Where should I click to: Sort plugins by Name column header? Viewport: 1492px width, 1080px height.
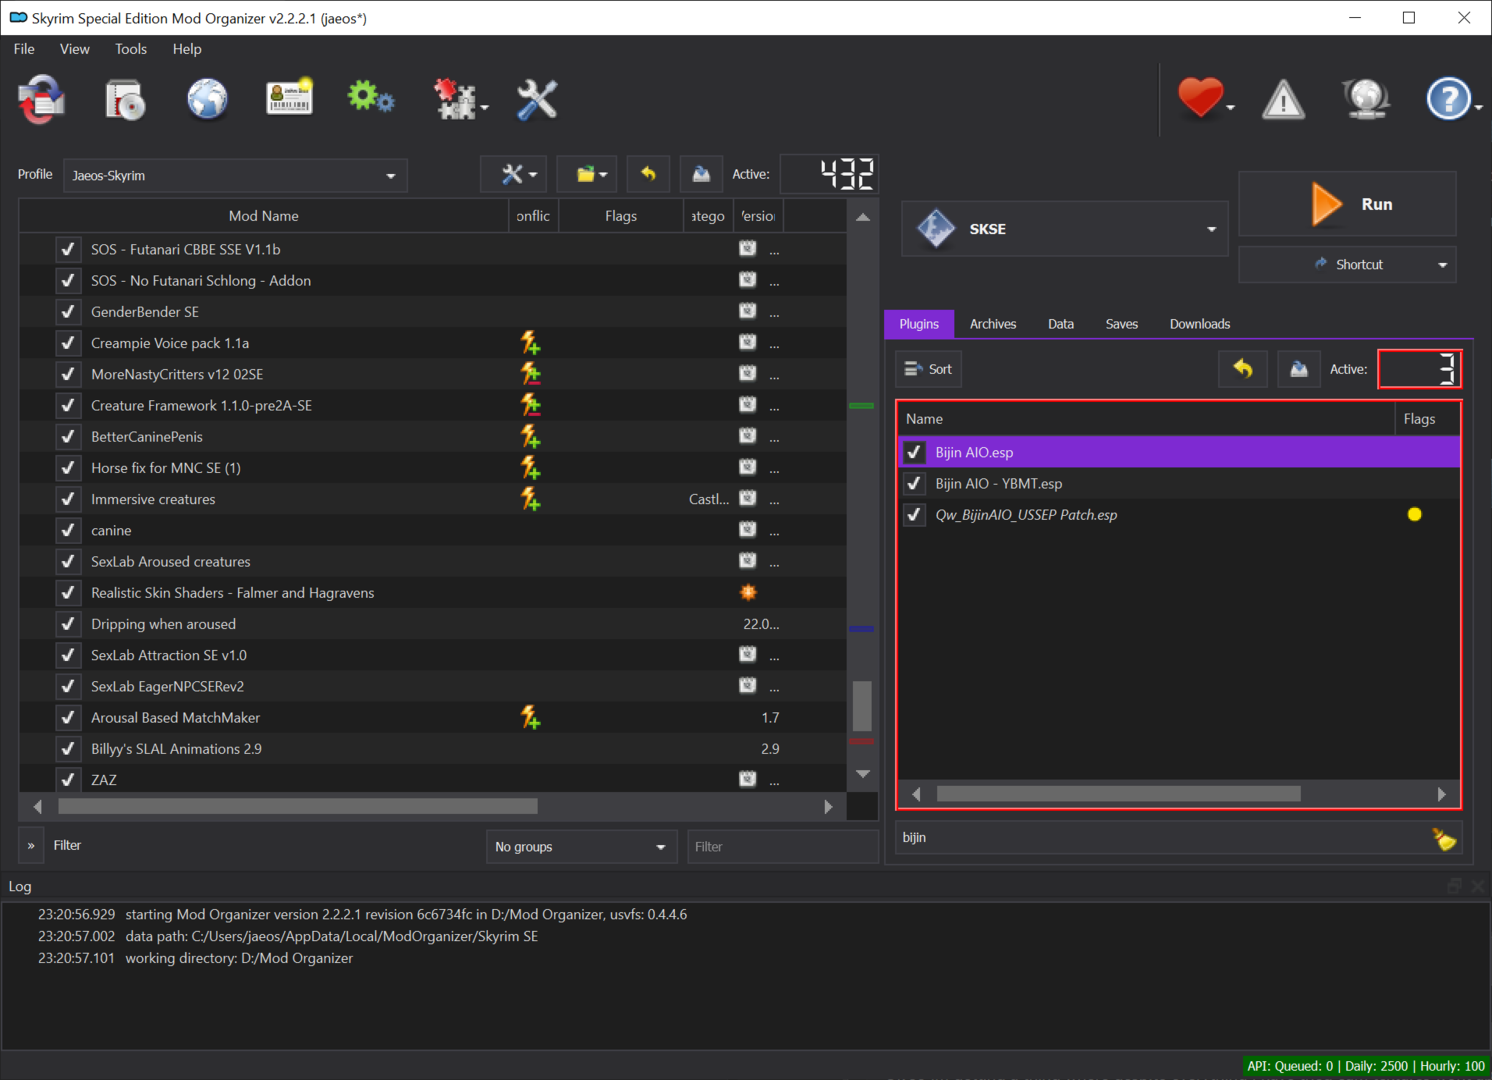point(1146,419)
